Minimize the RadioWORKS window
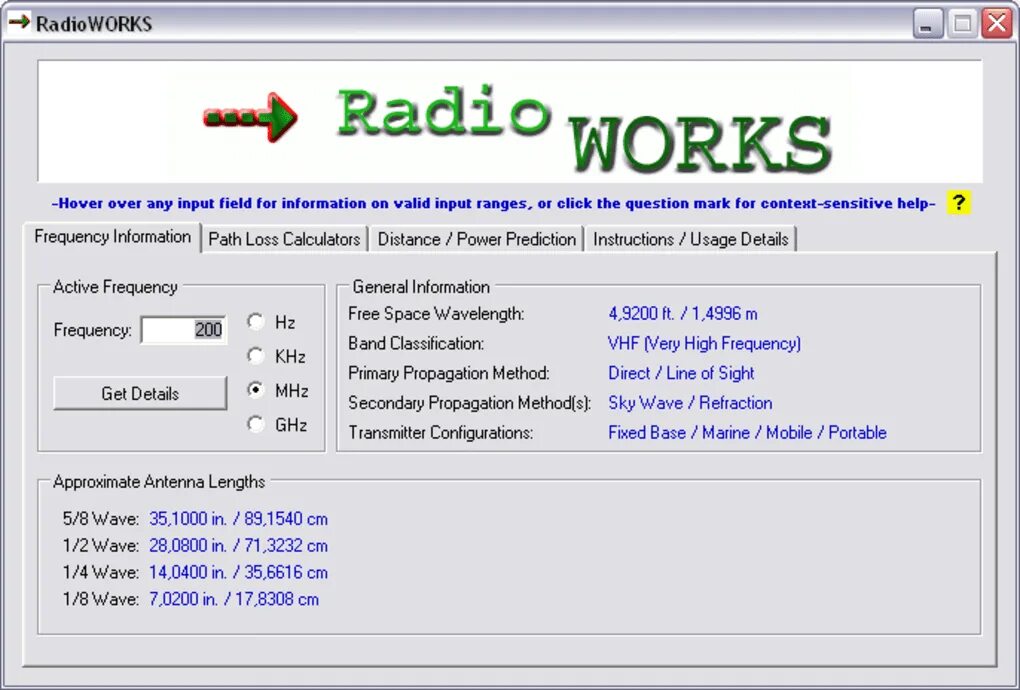This screenshot has height=690, width=1020. click(x=927, y=24)
